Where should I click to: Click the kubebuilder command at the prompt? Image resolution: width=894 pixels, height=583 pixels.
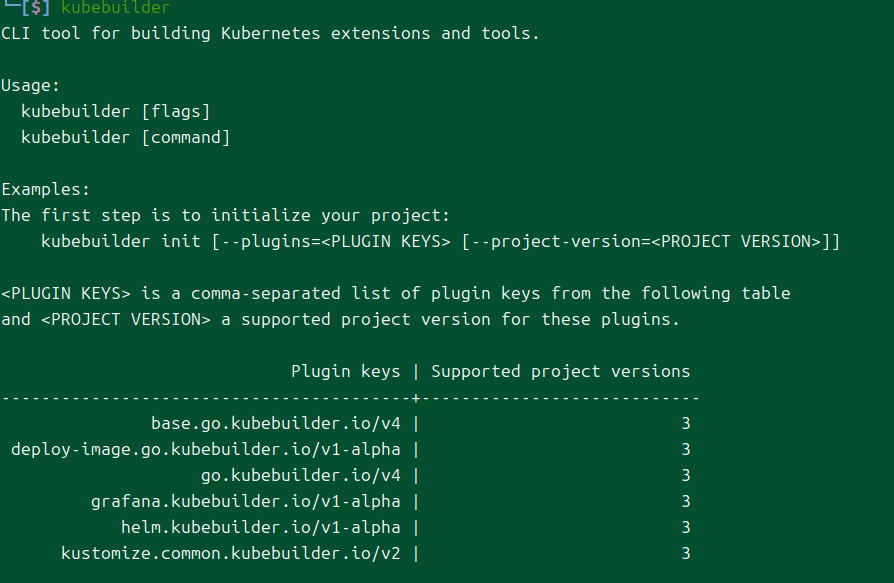point(115,7)
